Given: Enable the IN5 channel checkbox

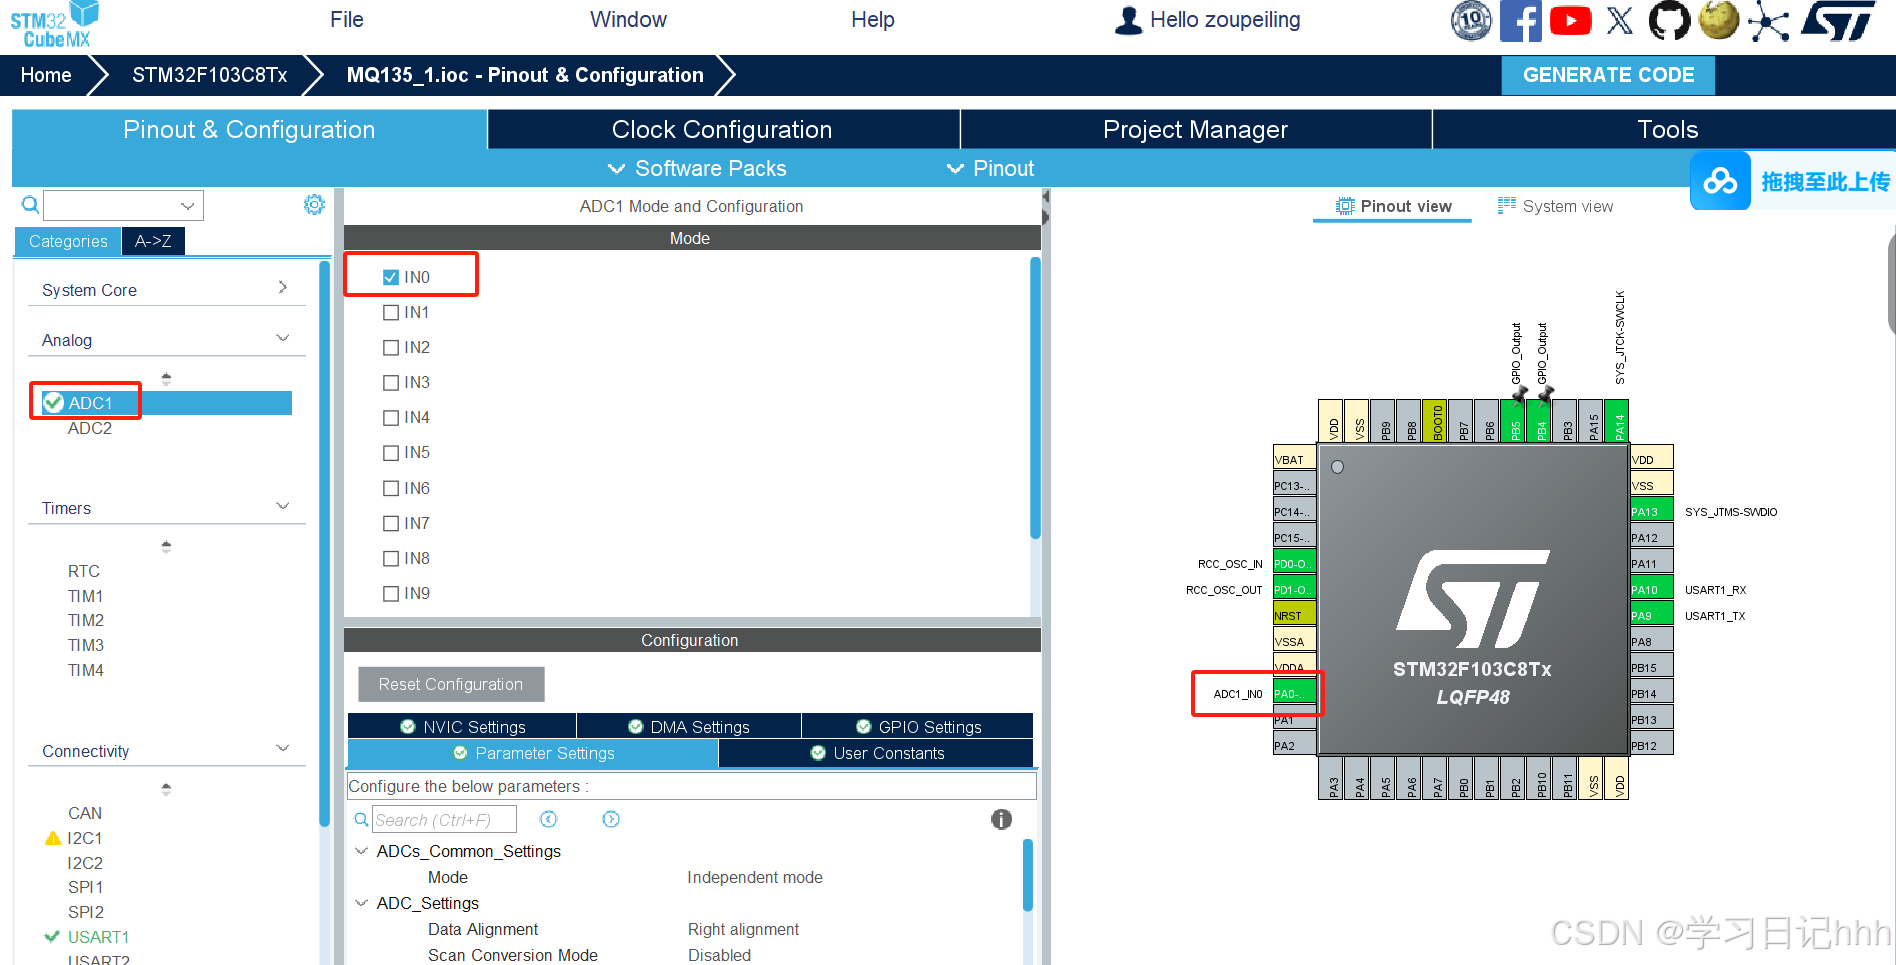Looking at the screenshot, I should pos(391,452).
